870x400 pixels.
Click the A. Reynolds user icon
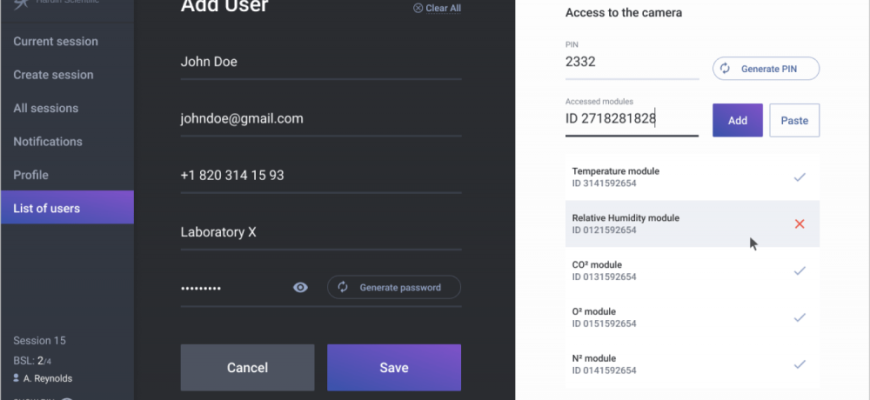coord(16,379)
